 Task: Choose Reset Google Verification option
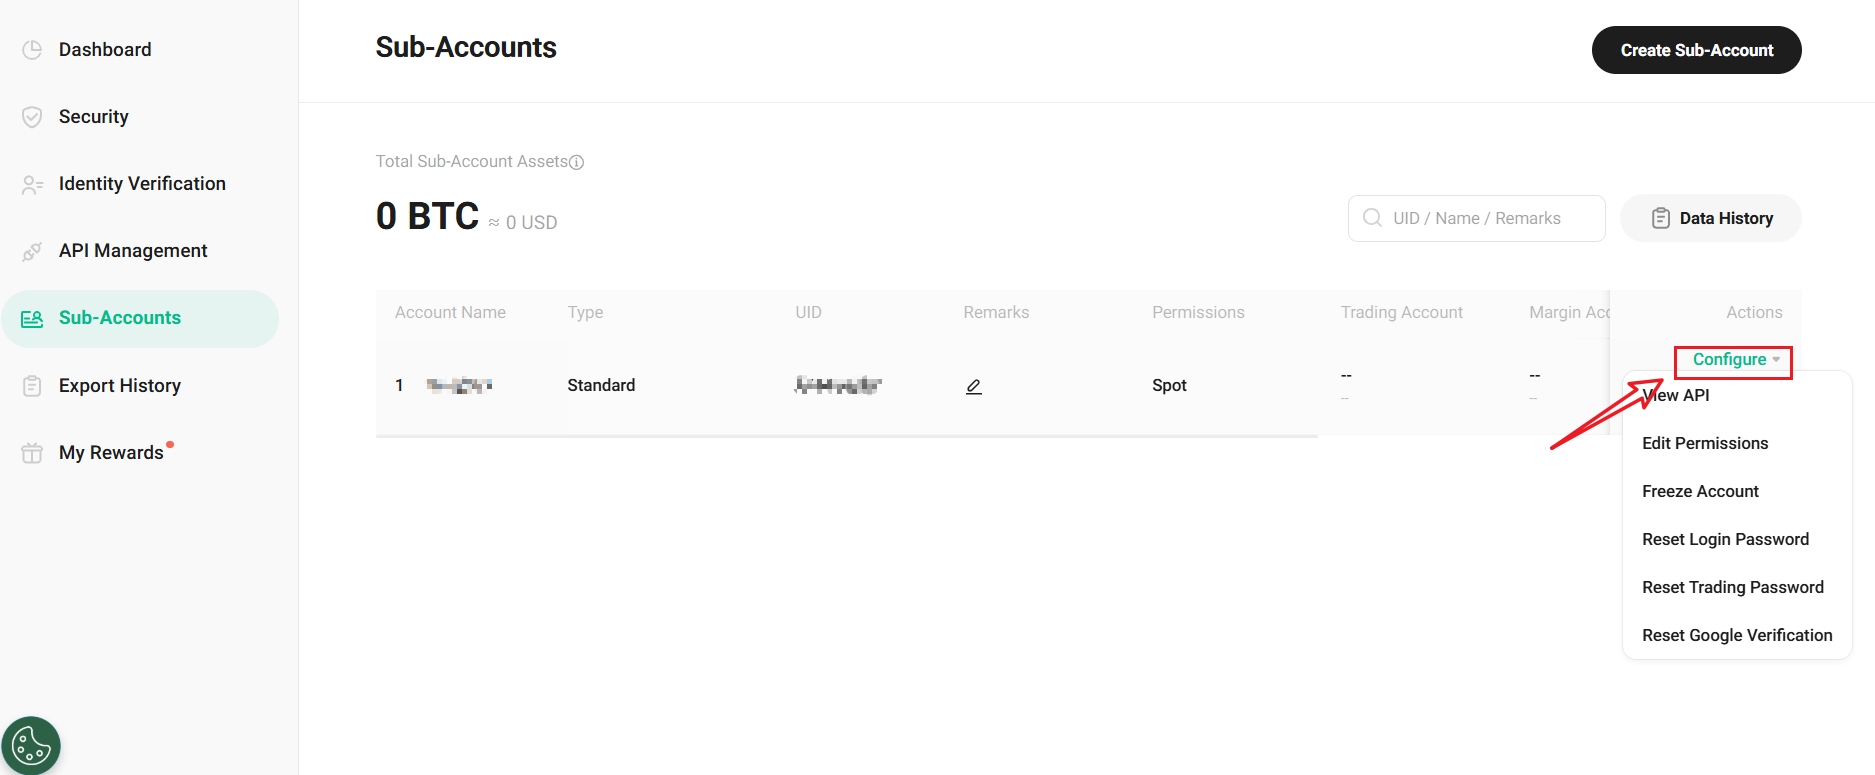pyautogui.click(x=1737, y=635)
